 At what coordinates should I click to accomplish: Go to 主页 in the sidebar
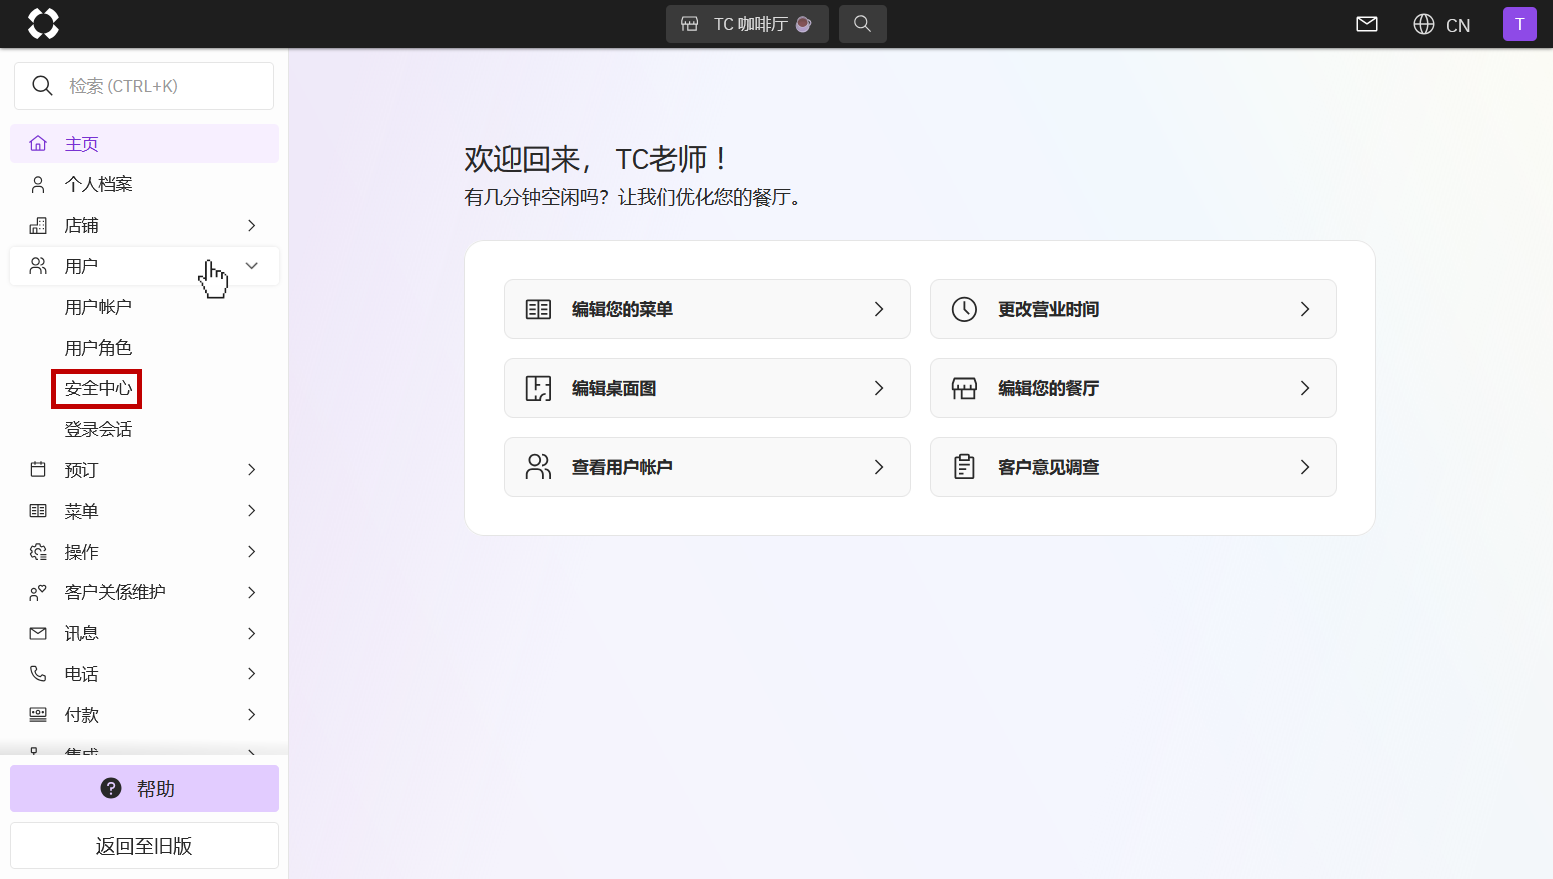pos(144,144)
